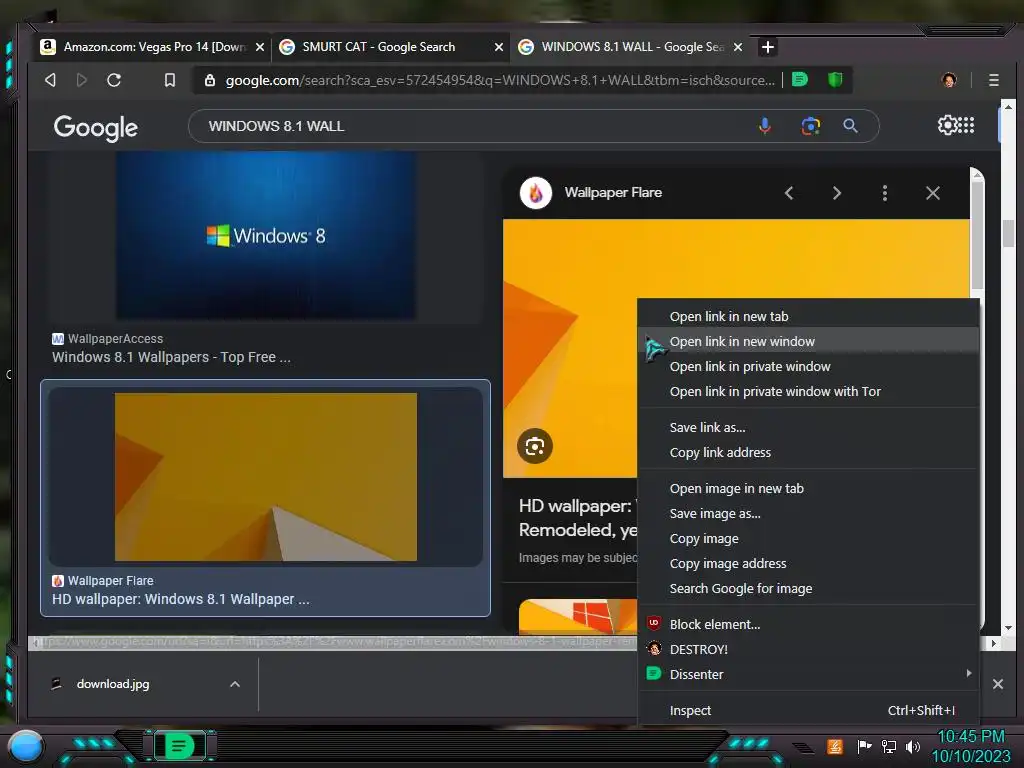This screenshot has height=768, width=1024.
Task: Open HD wallpaper: Windows 8.1 Wallpaper link
Action: tap(181, 599)
